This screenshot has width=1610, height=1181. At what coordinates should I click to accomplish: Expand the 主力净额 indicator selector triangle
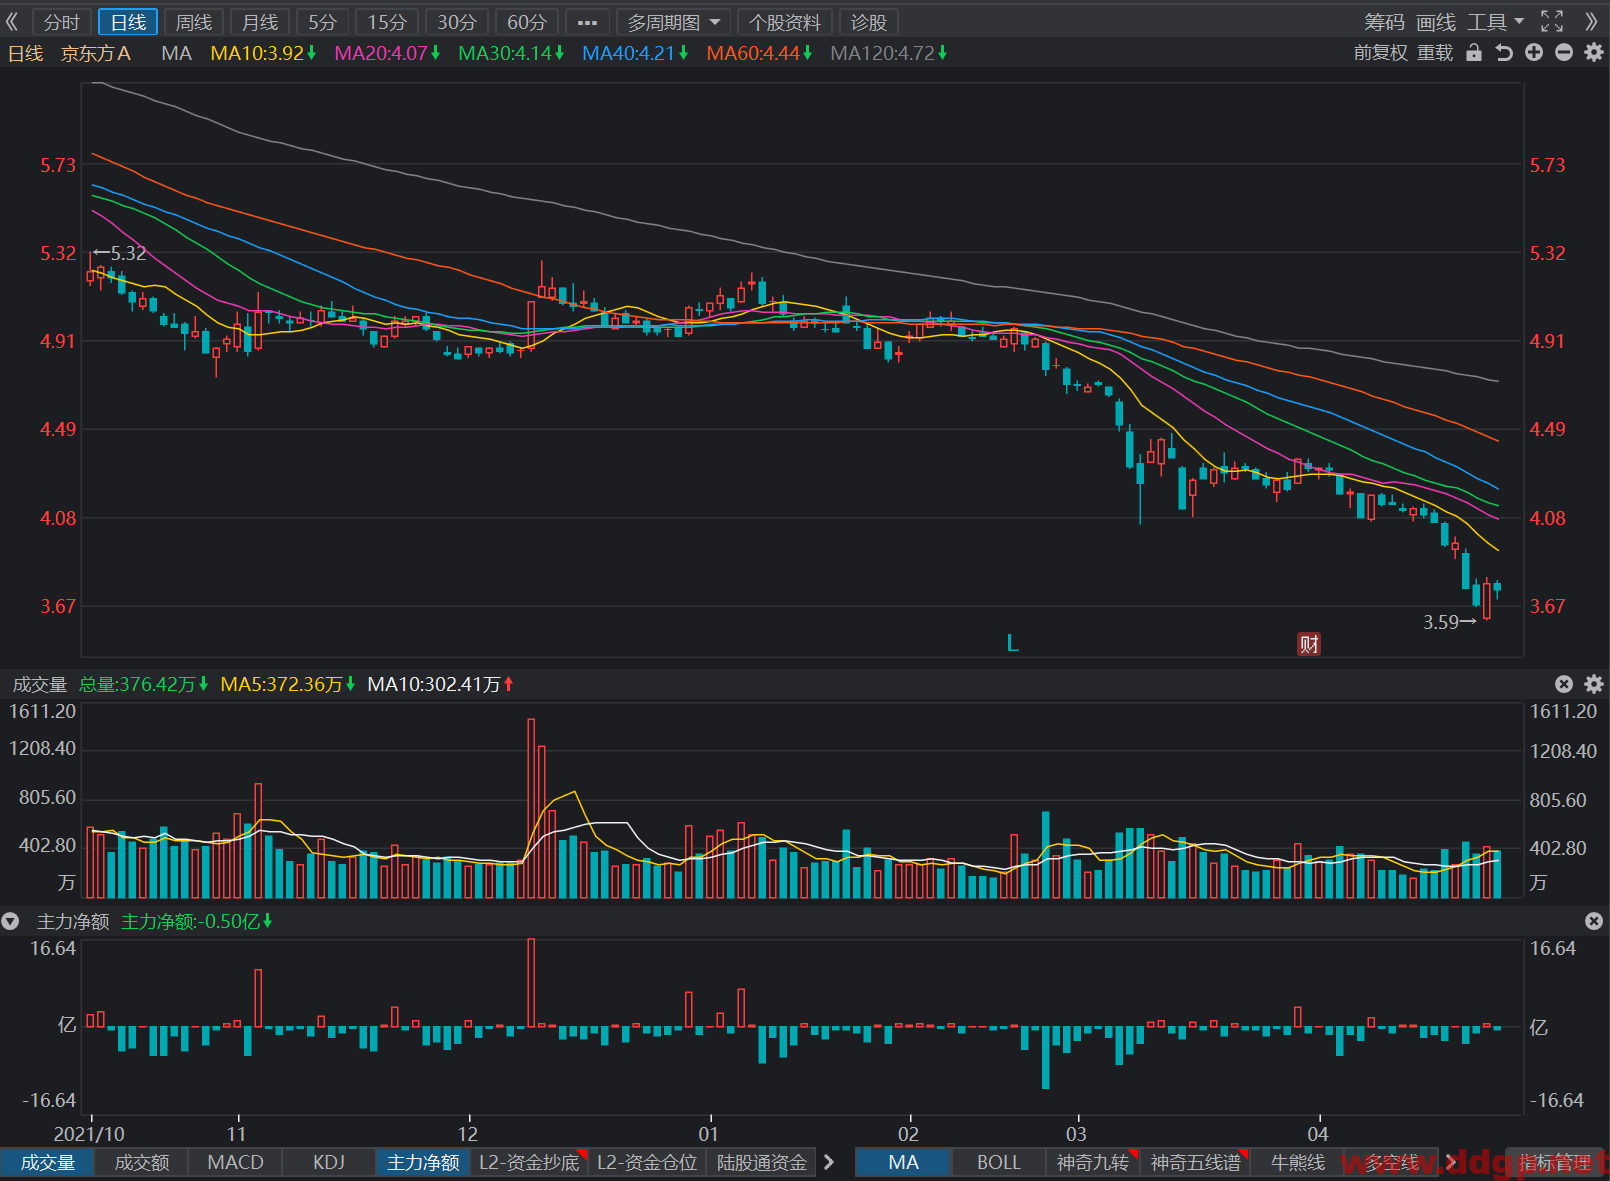pyautogui.click(x=11, y=921)
